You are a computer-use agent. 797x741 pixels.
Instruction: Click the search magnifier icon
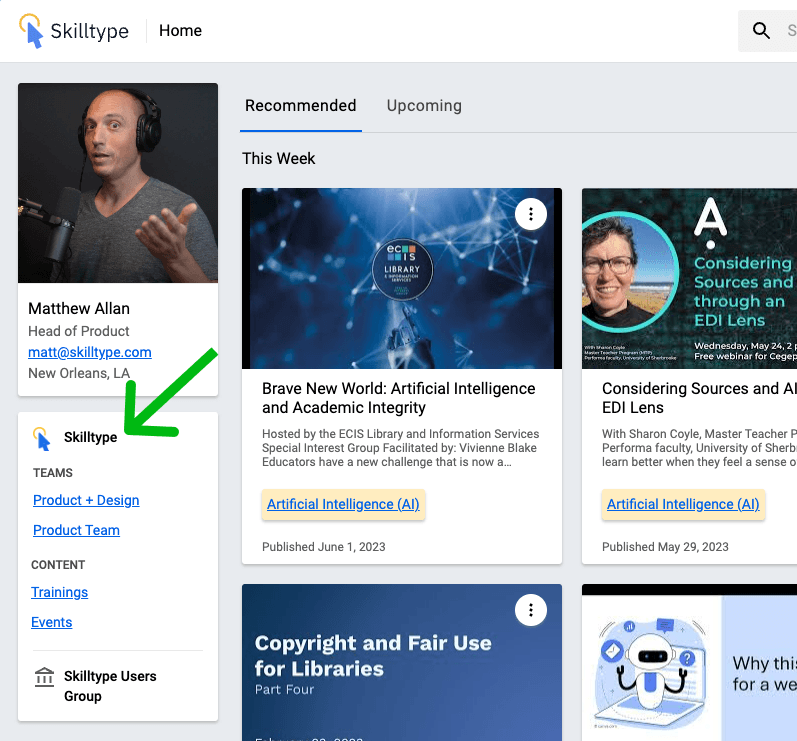click(x=761, y=30)
